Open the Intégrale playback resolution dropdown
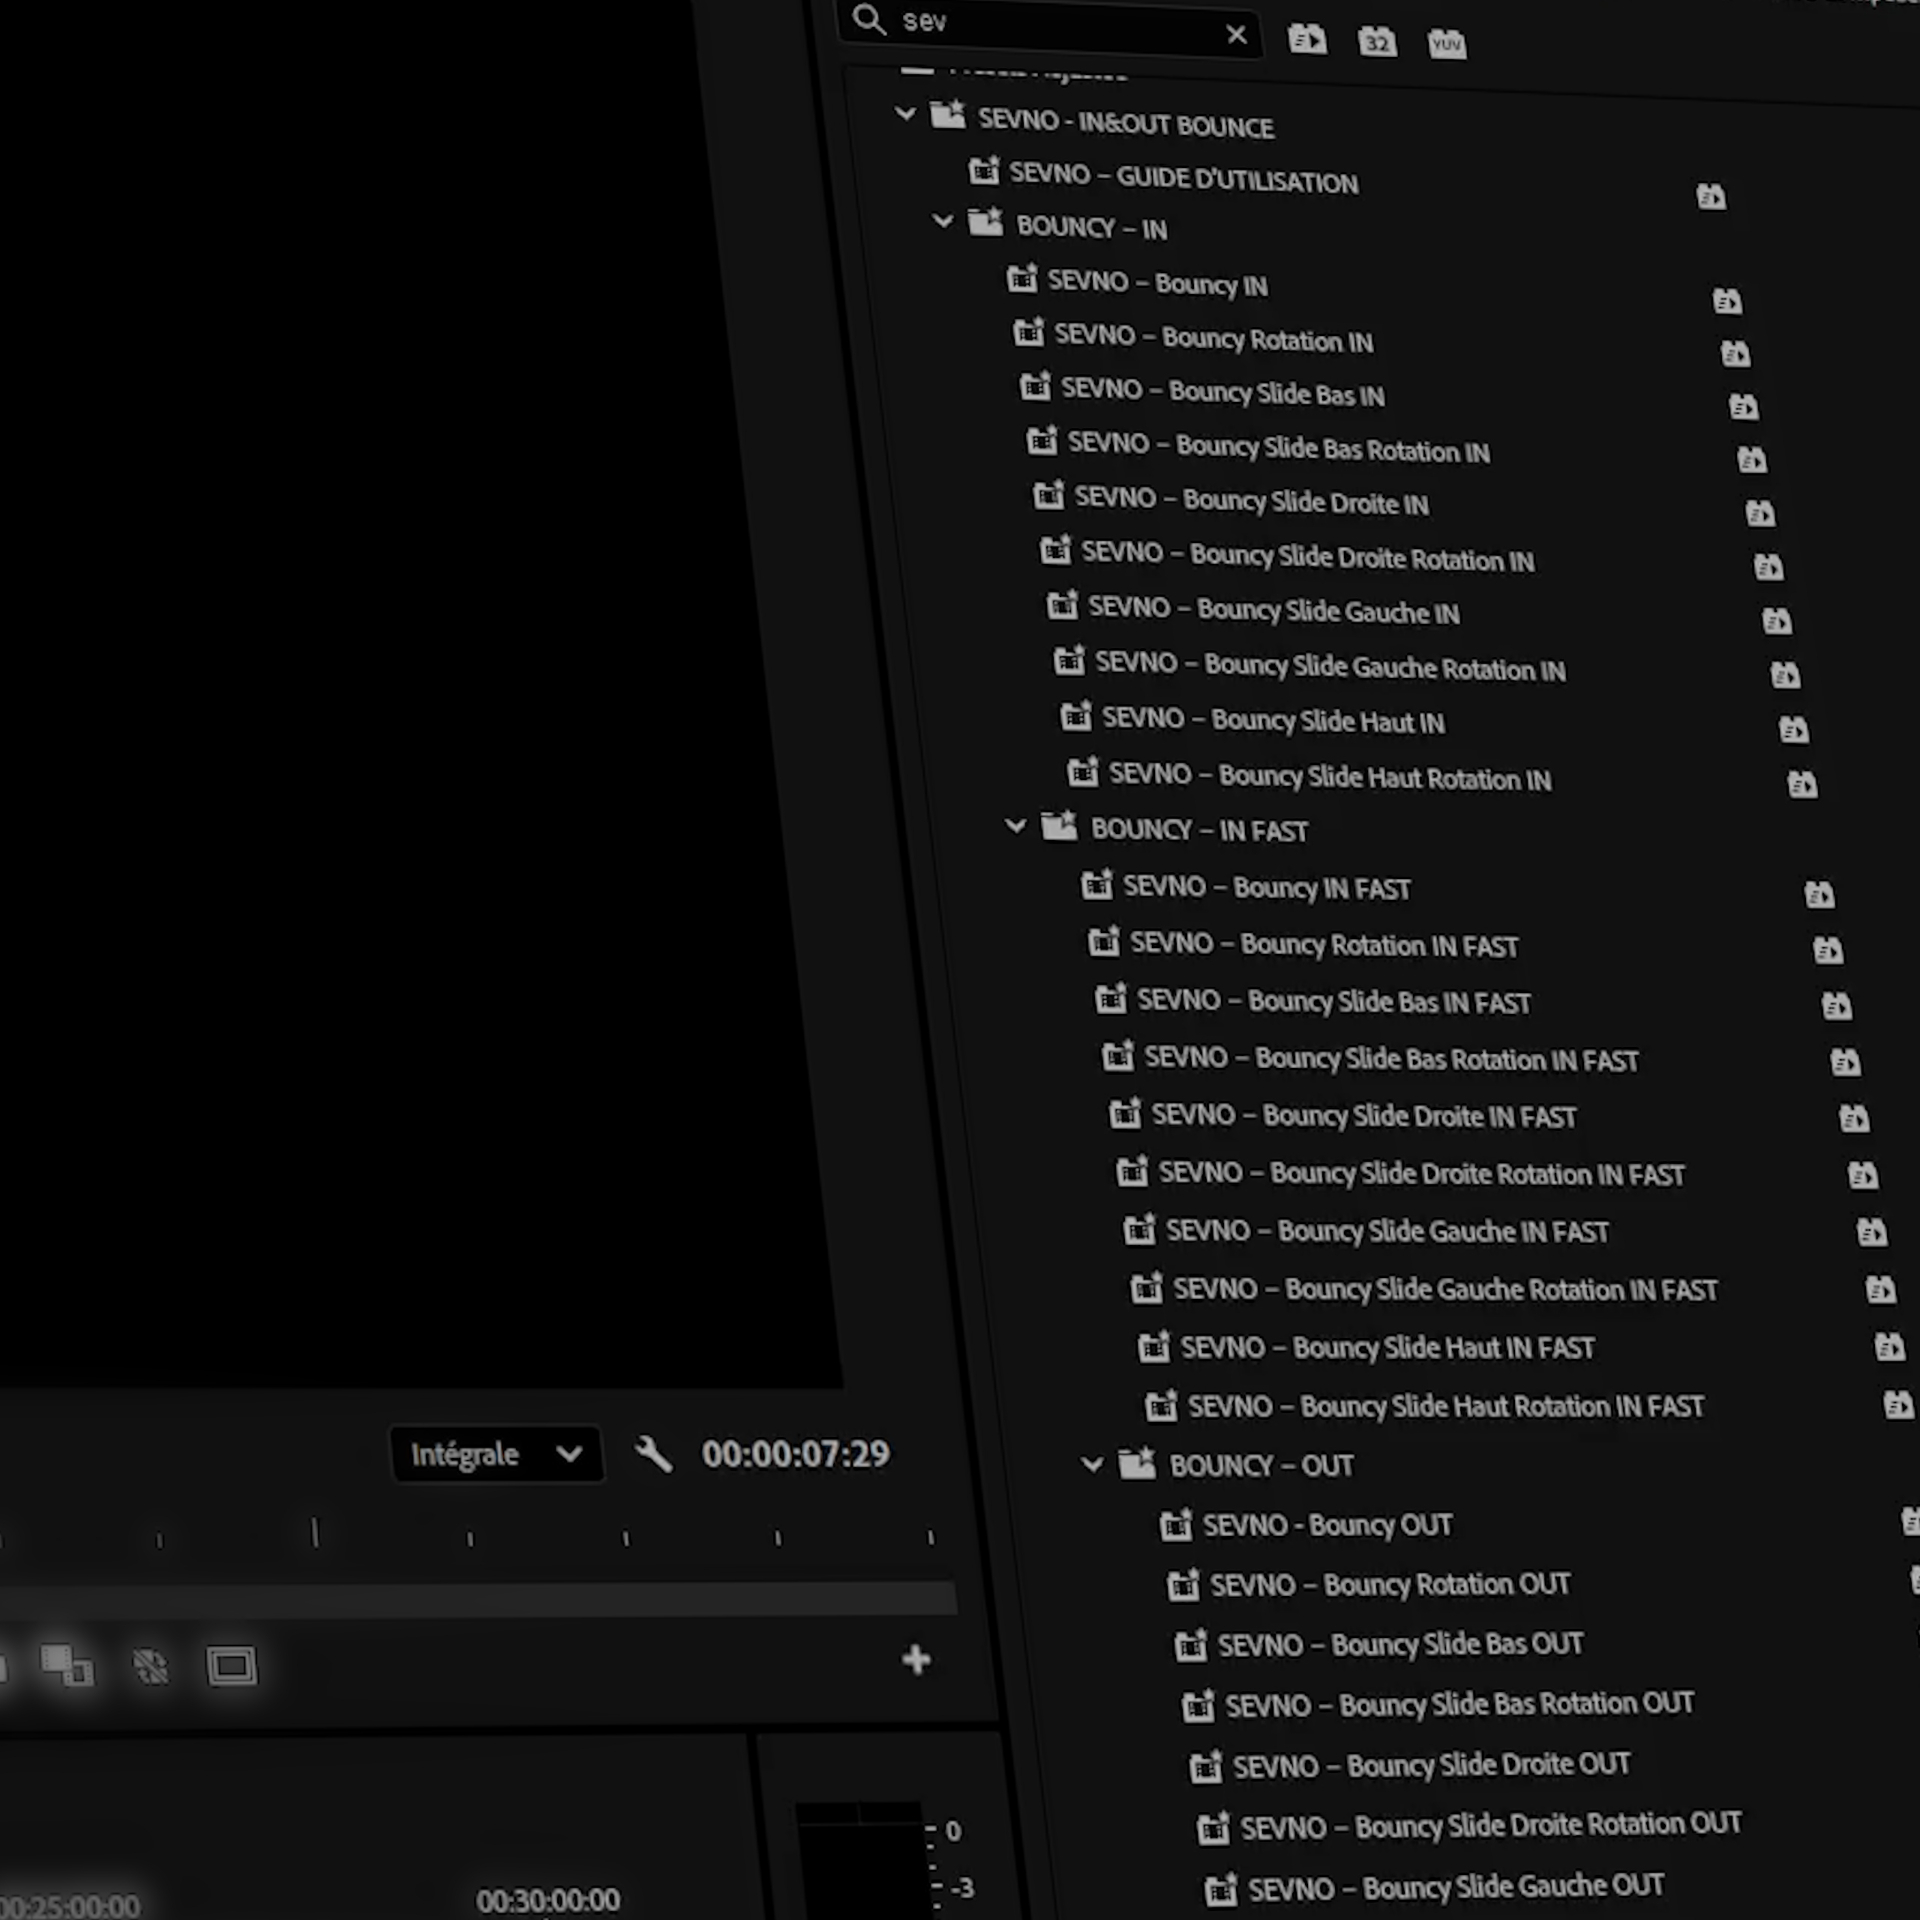The image size is (1920, 1920). click(x=496, y=1454)
